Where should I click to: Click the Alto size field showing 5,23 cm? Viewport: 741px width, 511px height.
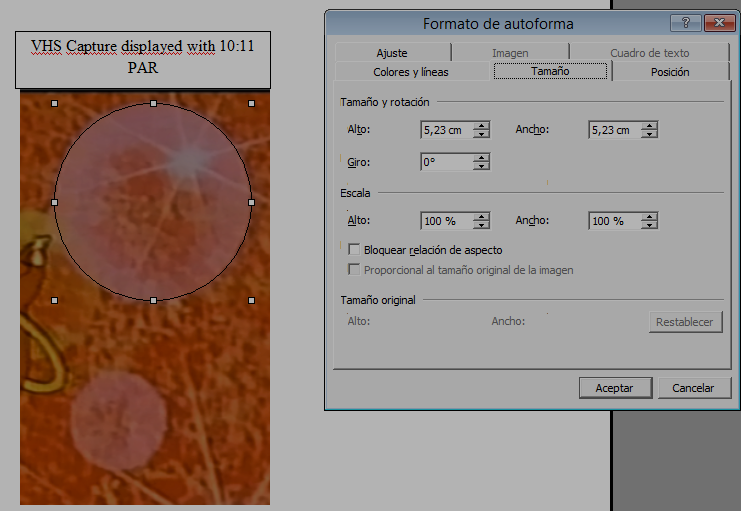point(447,130)
